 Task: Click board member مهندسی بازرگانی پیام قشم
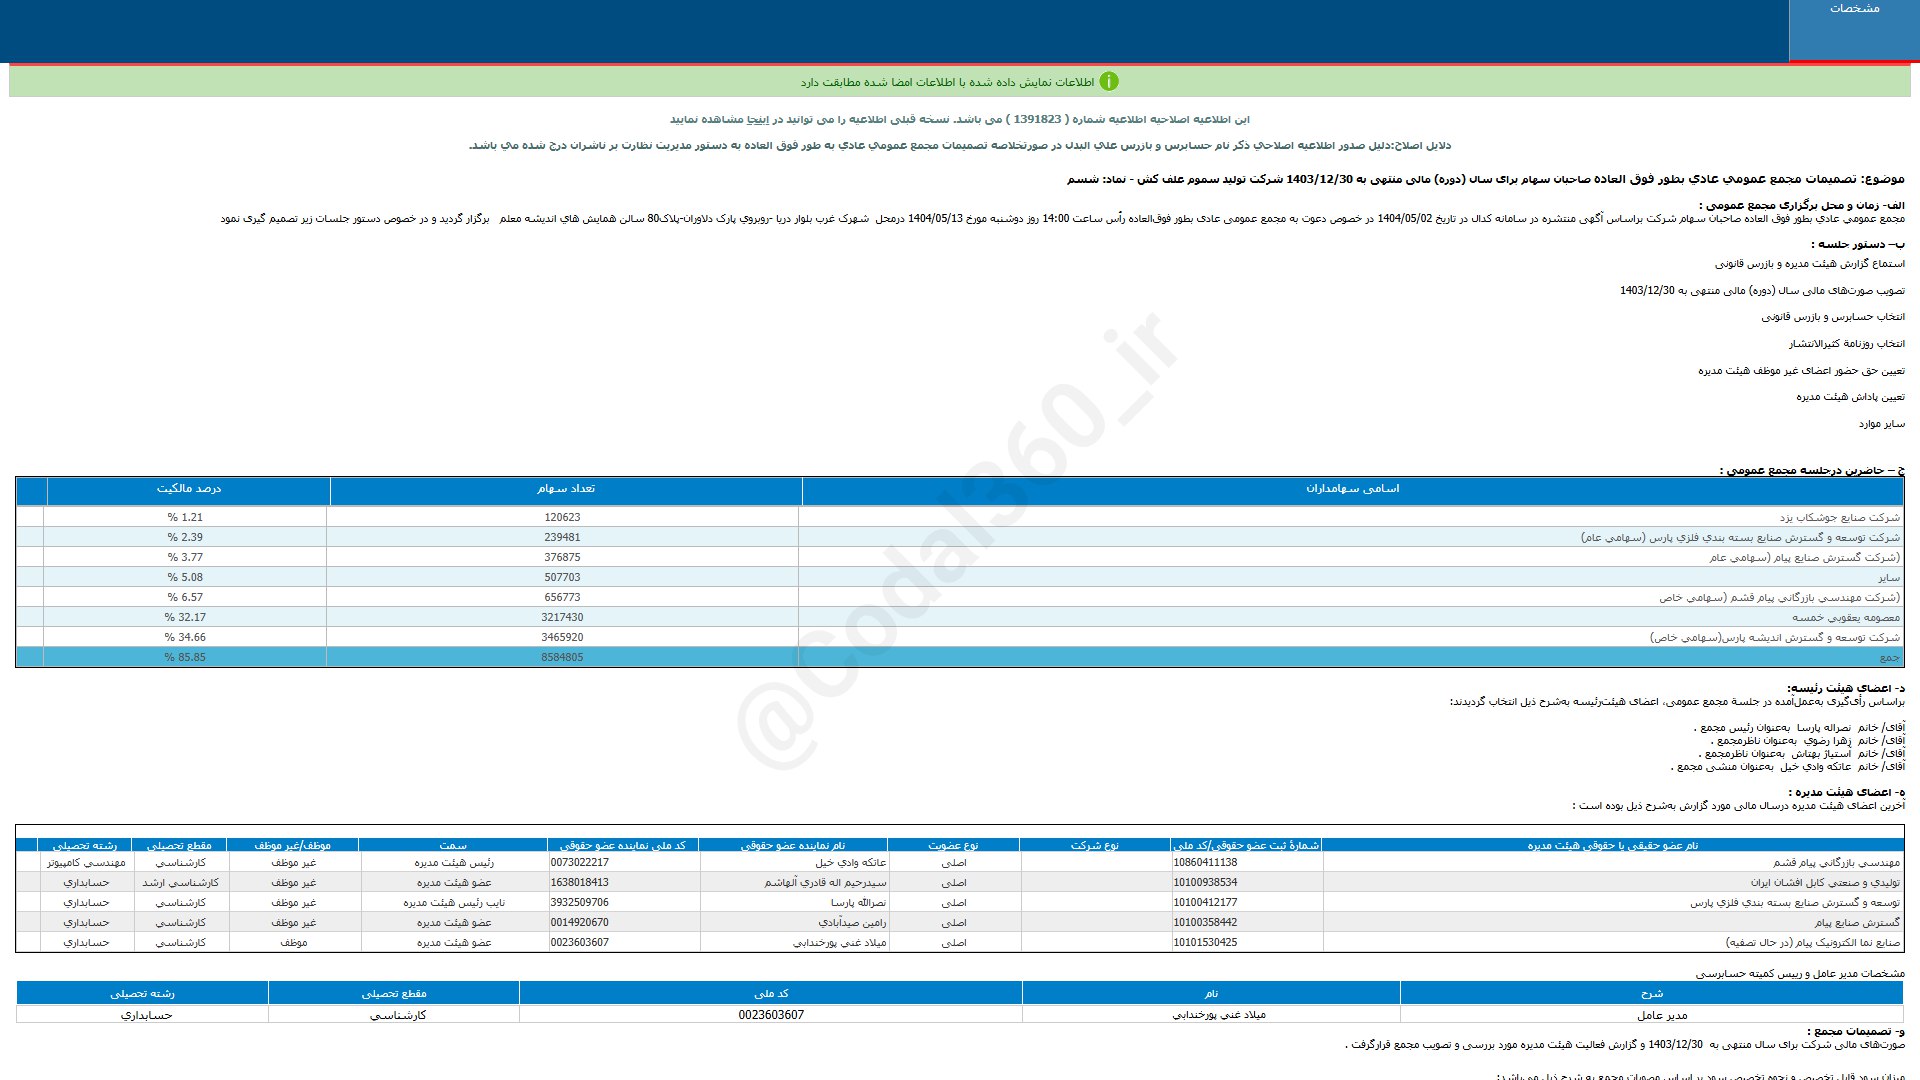pyautogui.click(x=1836, y=863)
